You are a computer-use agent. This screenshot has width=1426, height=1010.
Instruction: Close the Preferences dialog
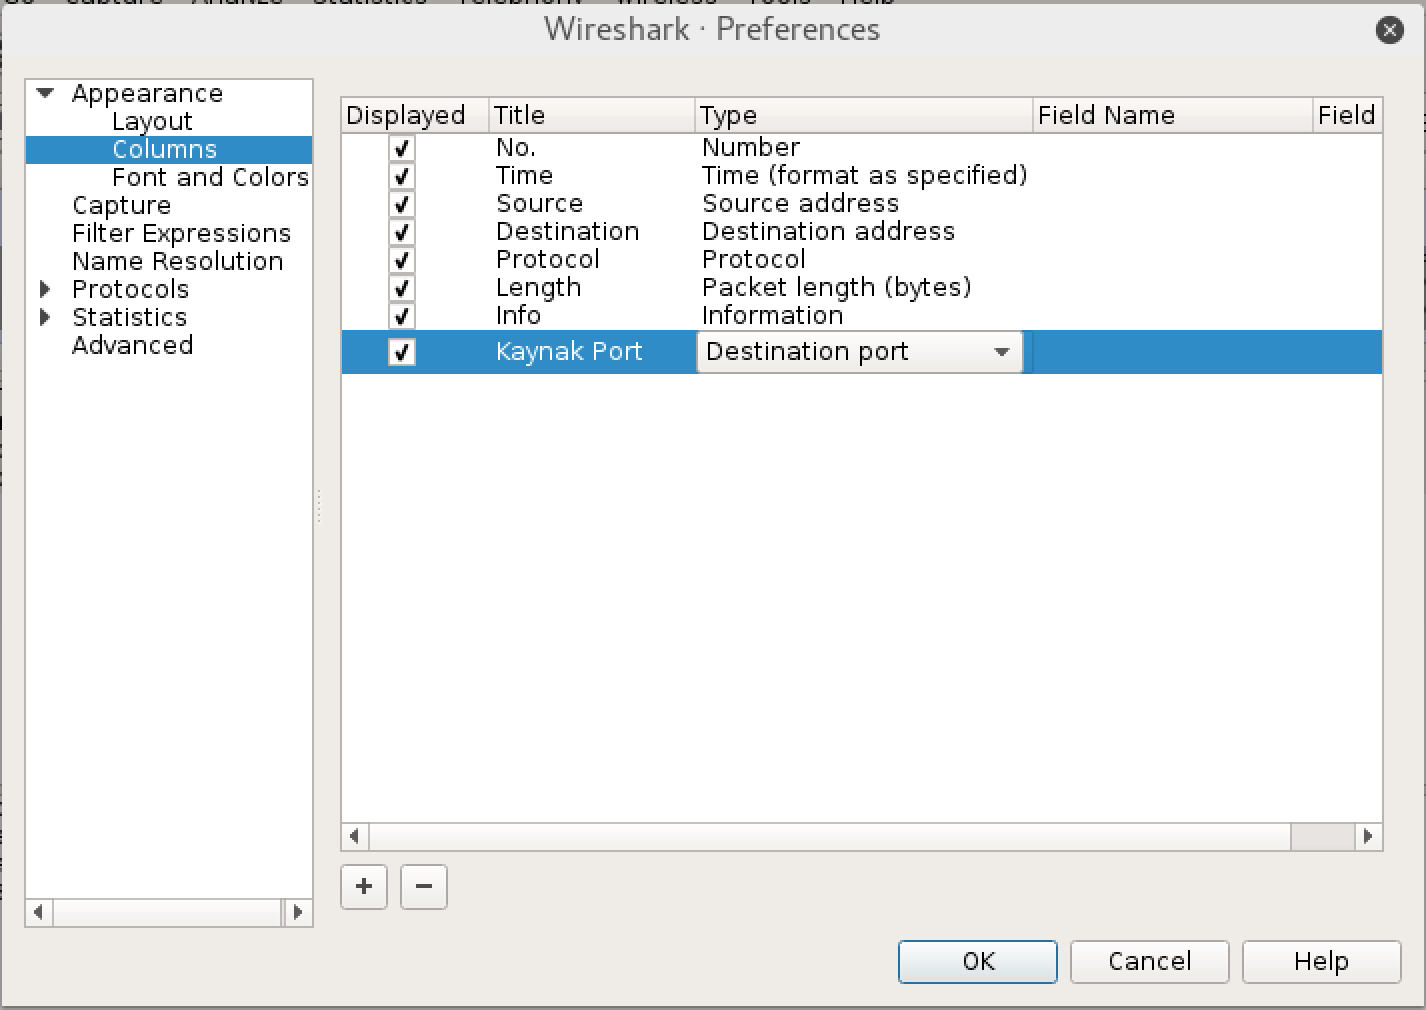1389,30
